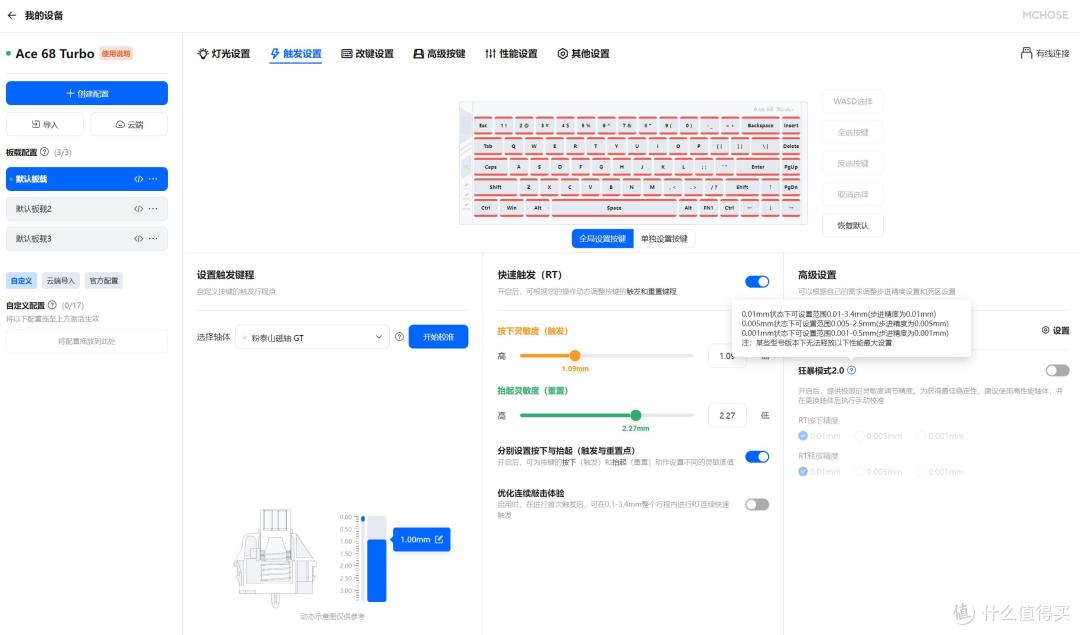The width and height of the screenshot is (1080, 635).
Task: Click the 创建配置 create profile button
Action: pos(87,93)
